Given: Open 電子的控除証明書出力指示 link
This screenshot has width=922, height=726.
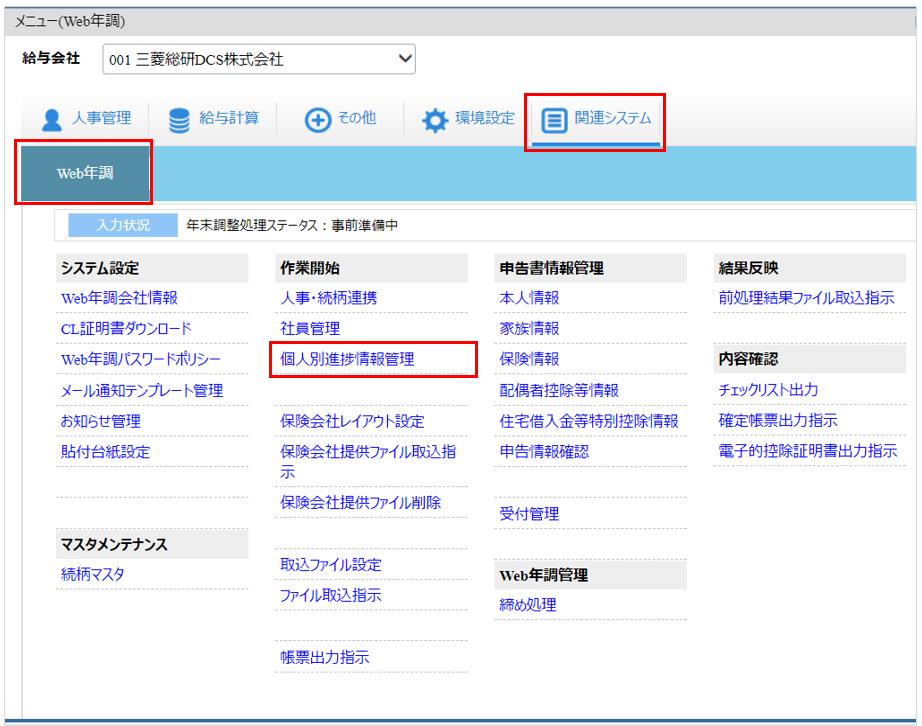Looking at the screenshot, I should (x=808, y=451).
